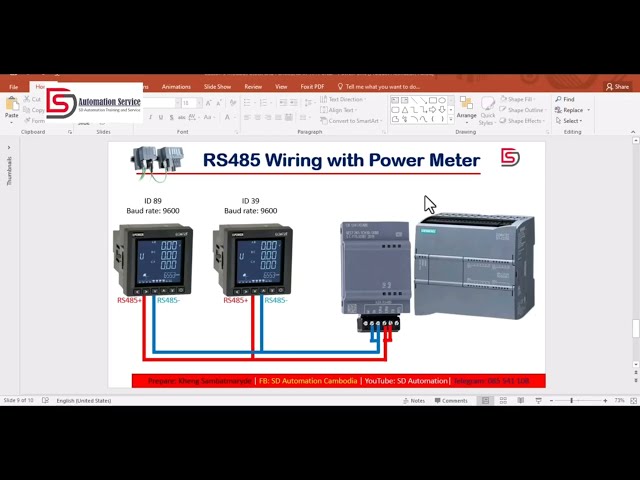
Task: Click the Paste clipboard icon
Action: (12, 104)
